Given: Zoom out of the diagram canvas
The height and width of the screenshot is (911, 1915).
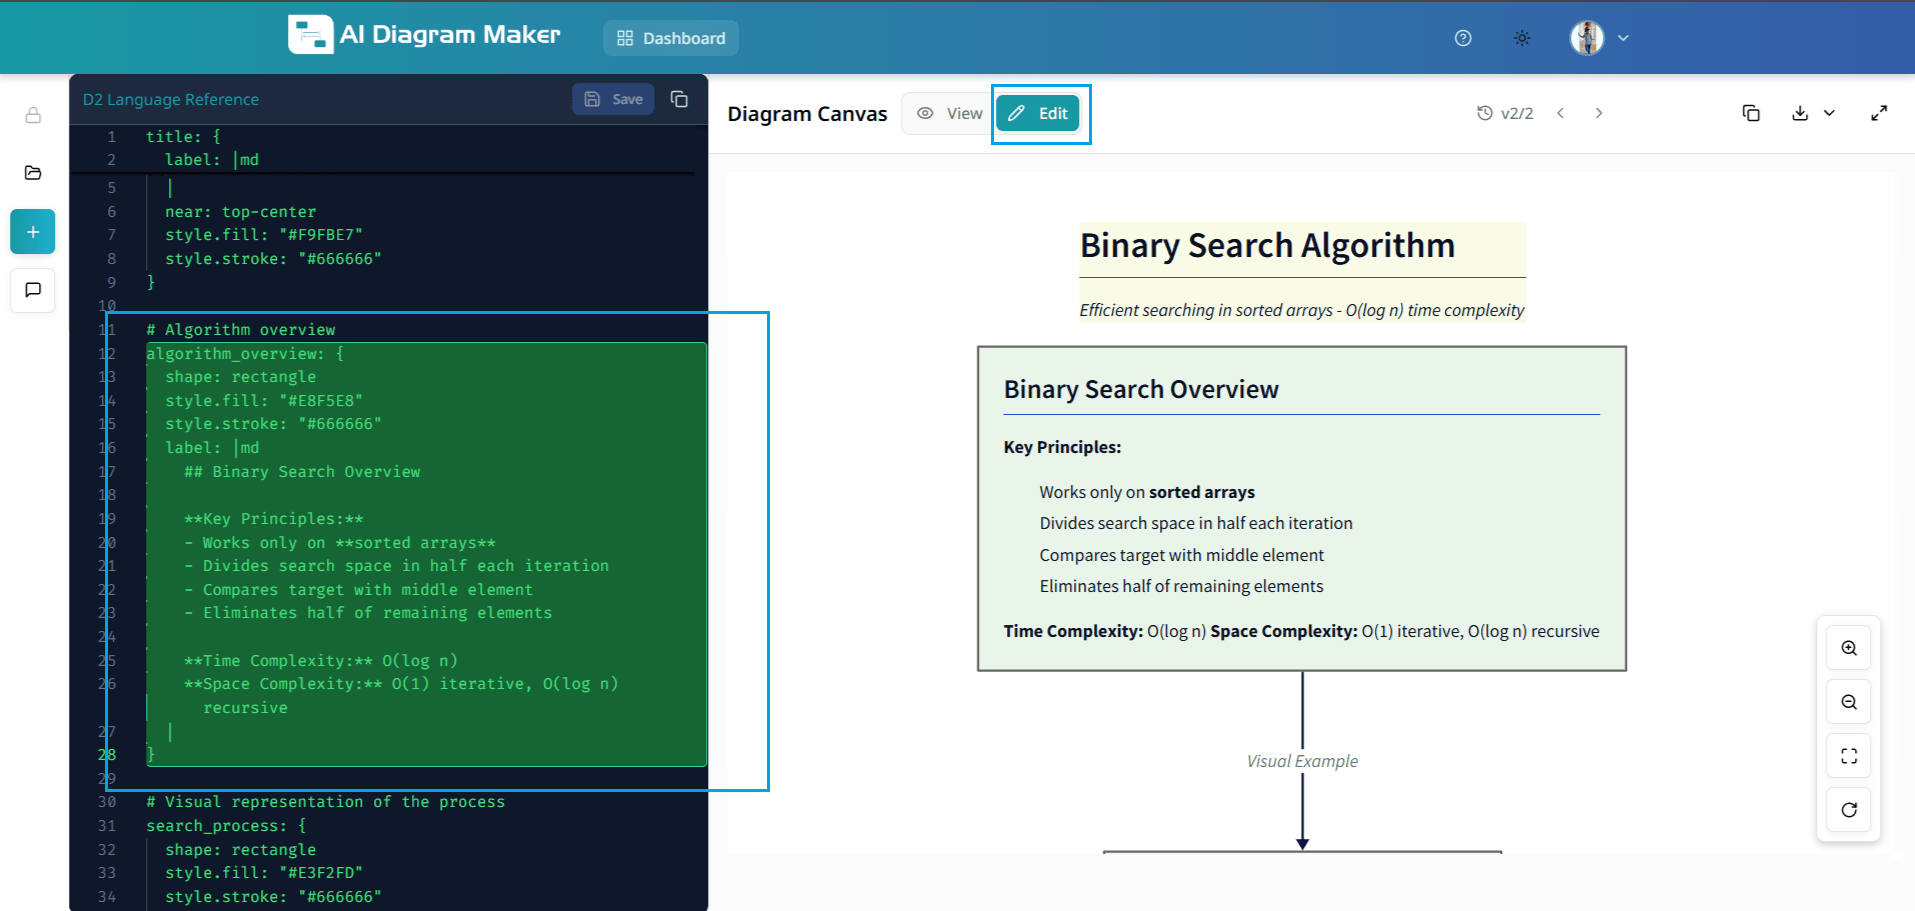Looking at the screenshot, I should point(1848,701).
